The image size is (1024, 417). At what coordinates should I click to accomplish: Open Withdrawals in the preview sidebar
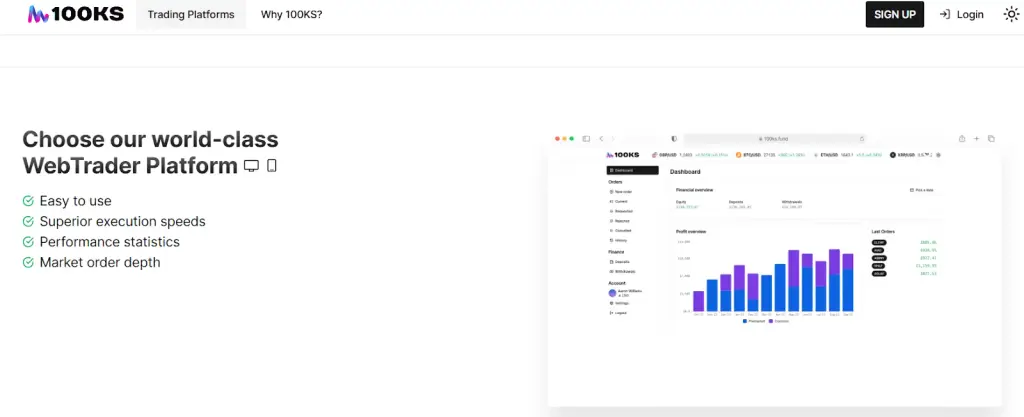point(622,271)
